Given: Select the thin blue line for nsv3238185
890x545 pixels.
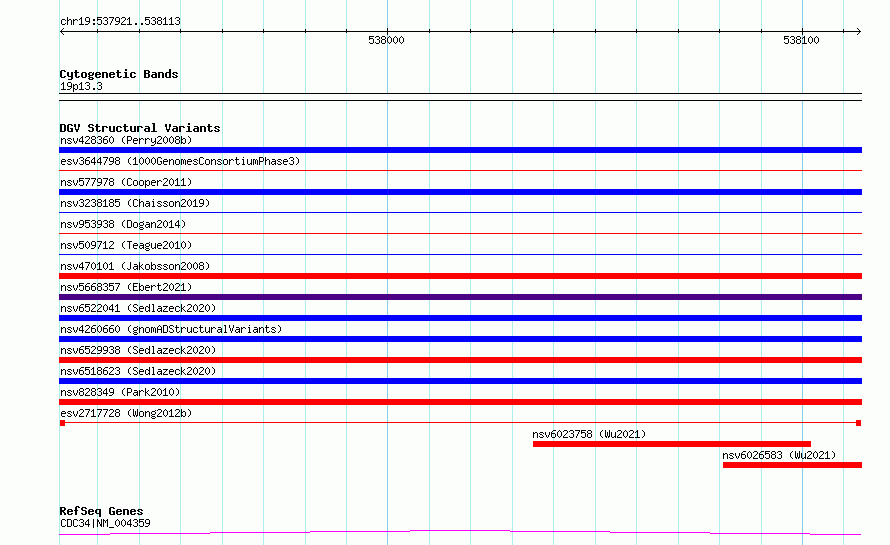Looking at the screenshot, I should coord(460,212).
